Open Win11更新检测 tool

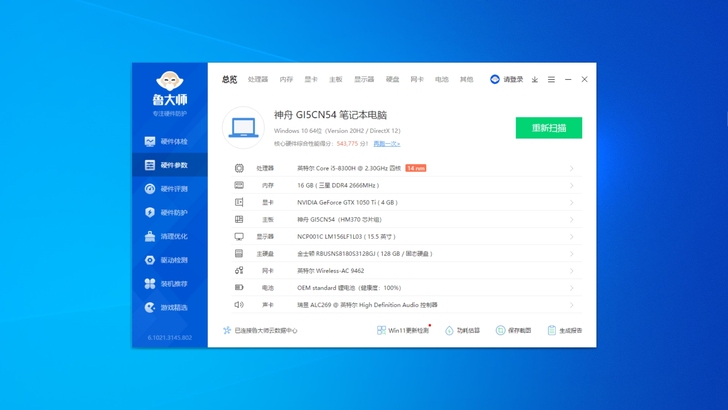coord(403,330)
